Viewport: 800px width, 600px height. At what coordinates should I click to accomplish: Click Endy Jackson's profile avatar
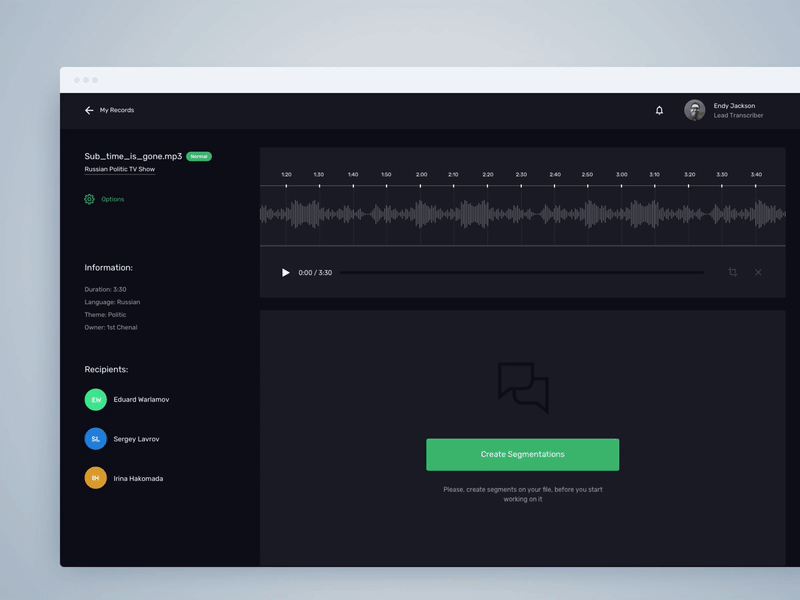[x=694, y=110]
